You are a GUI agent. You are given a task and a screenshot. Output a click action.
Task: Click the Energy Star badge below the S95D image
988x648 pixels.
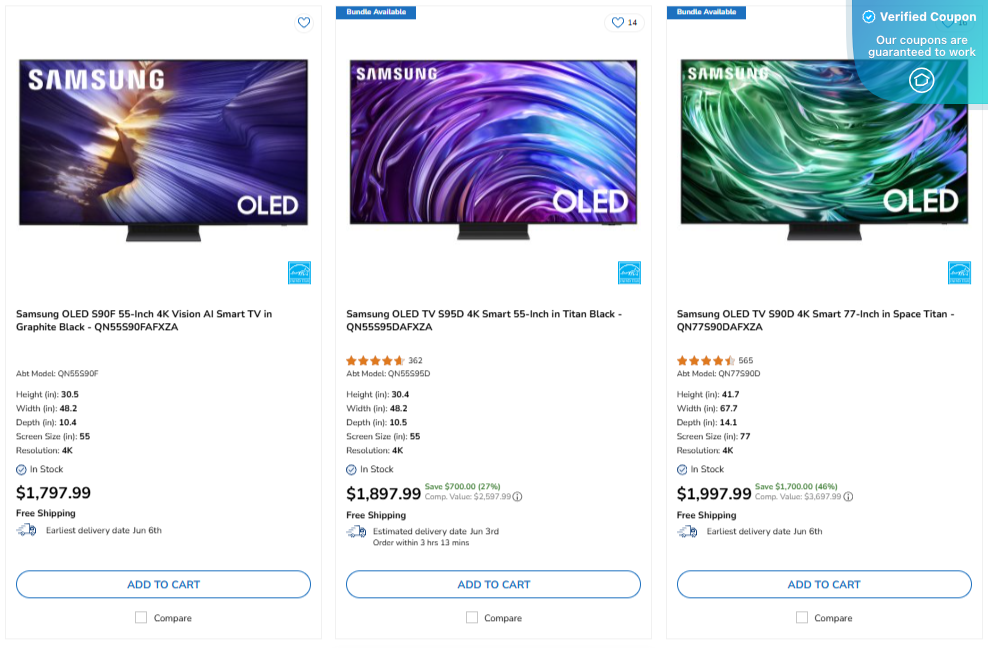[x=630, y=271]
